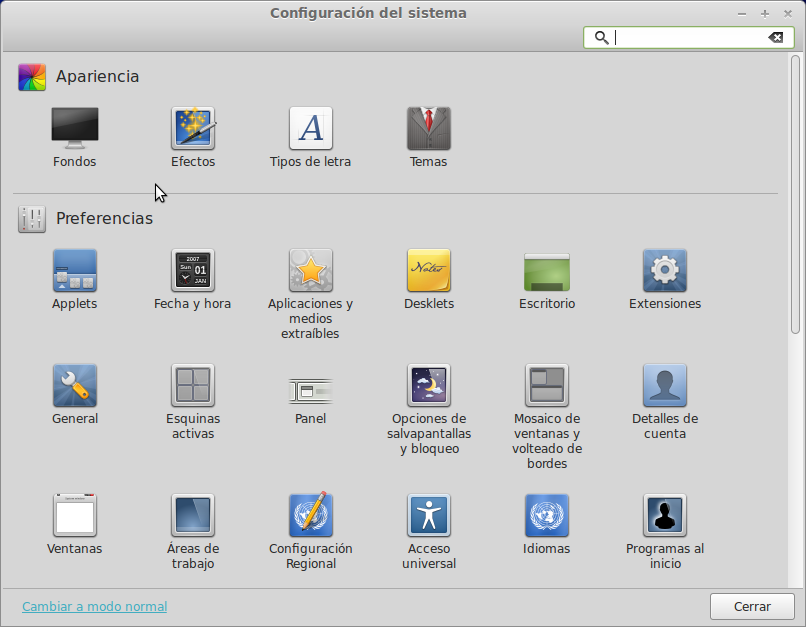The image size is (806, 627).
Task: Click the Cerrar button
Action: pyautogui.click(x=752, y=606)
